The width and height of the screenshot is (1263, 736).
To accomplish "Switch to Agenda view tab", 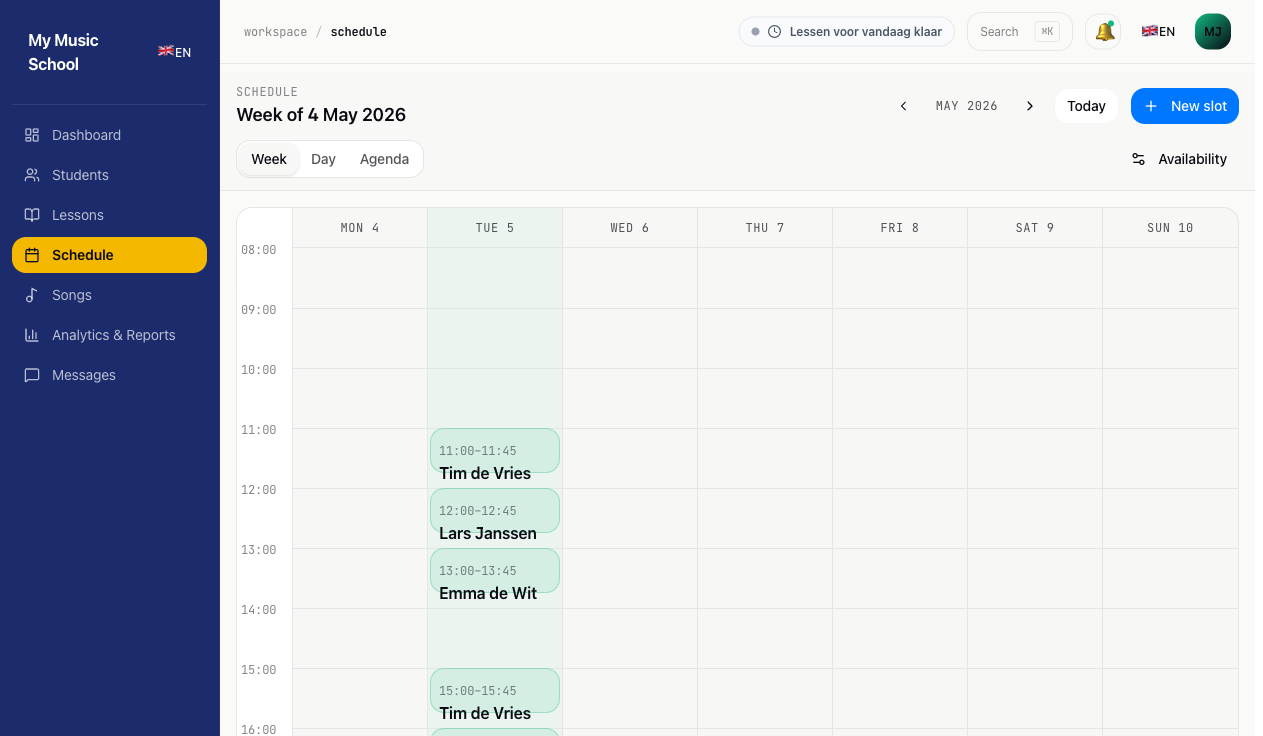I will click(384, 159).
